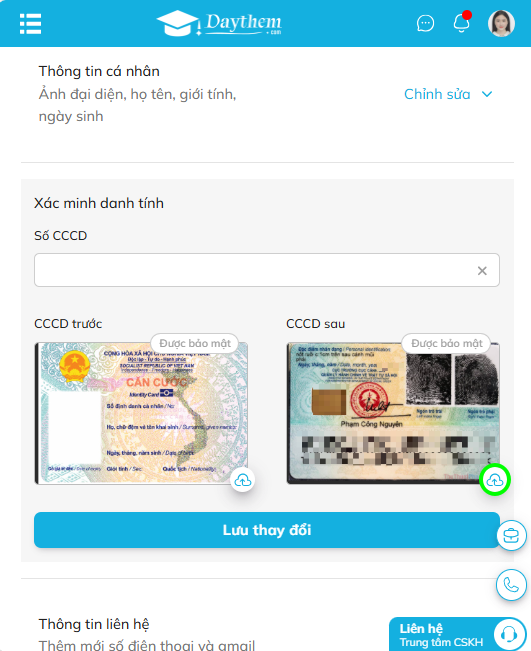The image size is (531, 651).
Task: Click the Daythem logo
Action: 219,23
